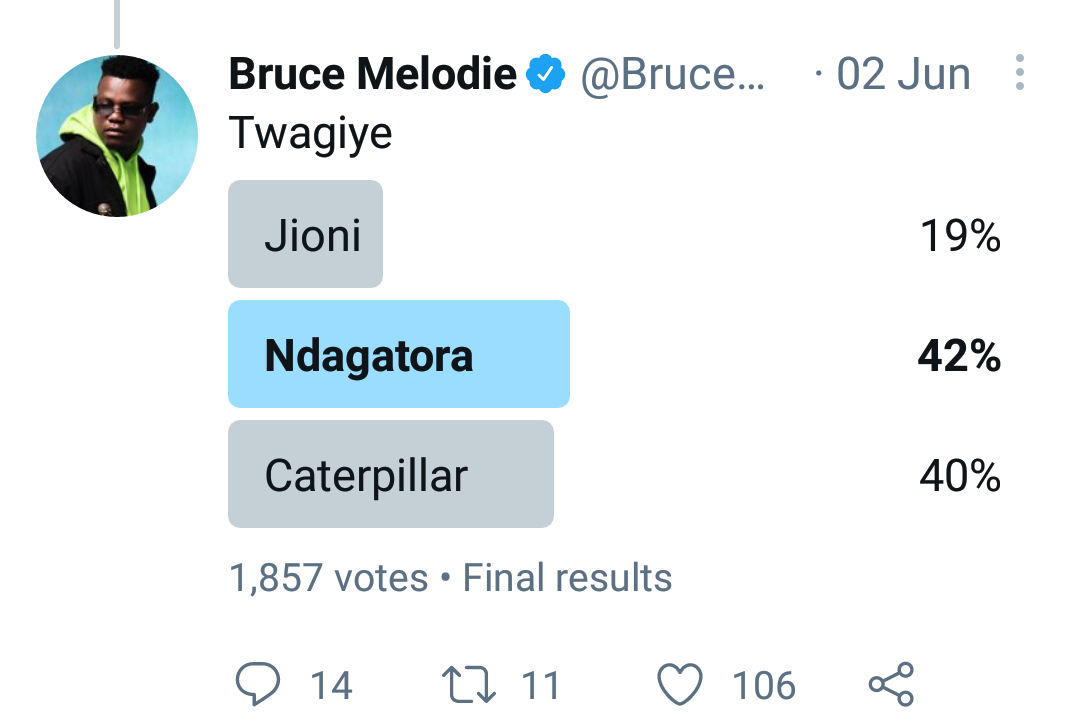Click the reply count 14

pyautogui.click(x=331, y=686)
